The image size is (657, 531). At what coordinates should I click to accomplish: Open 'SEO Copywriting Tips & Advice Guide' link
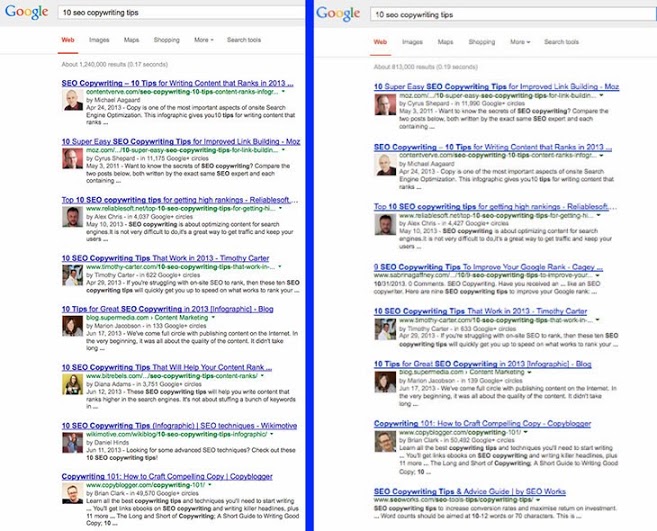pos(471,491)
